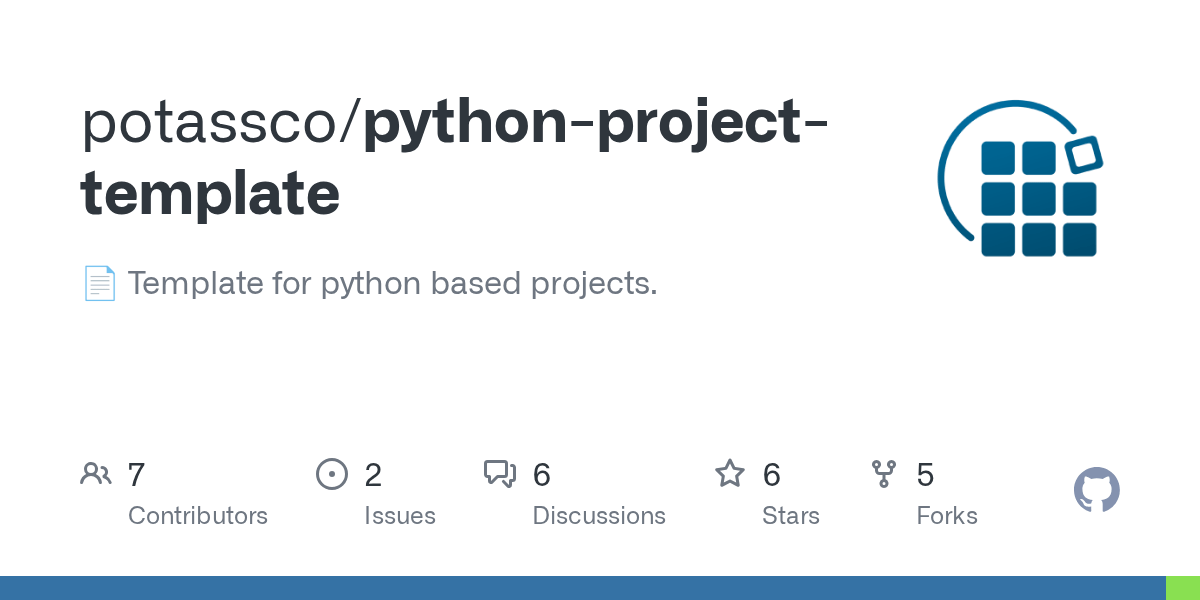The height and width of the screenshot is (600, 1200).
Task: Open the Contributors label link
Action: [198, 516]
